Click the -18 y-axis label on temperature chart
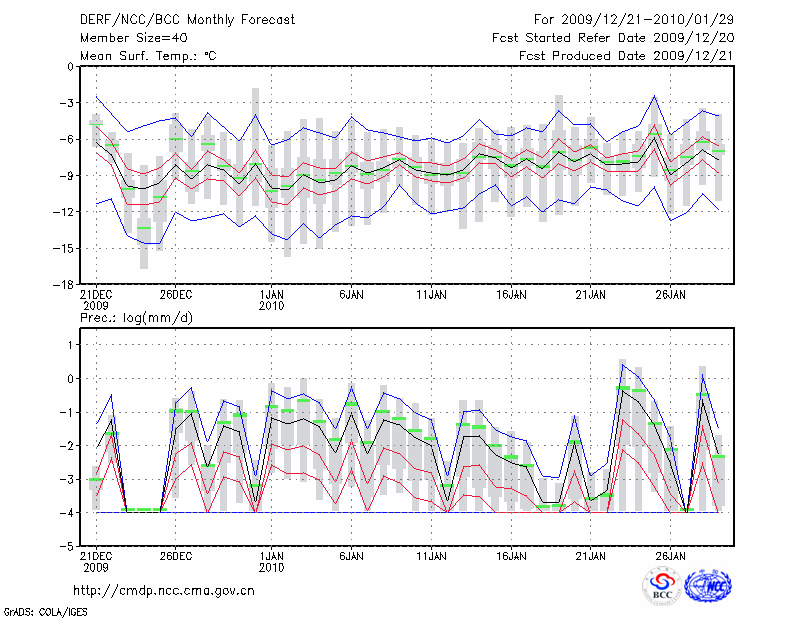This screenshot has height=618, width=800. coord(65,284)
